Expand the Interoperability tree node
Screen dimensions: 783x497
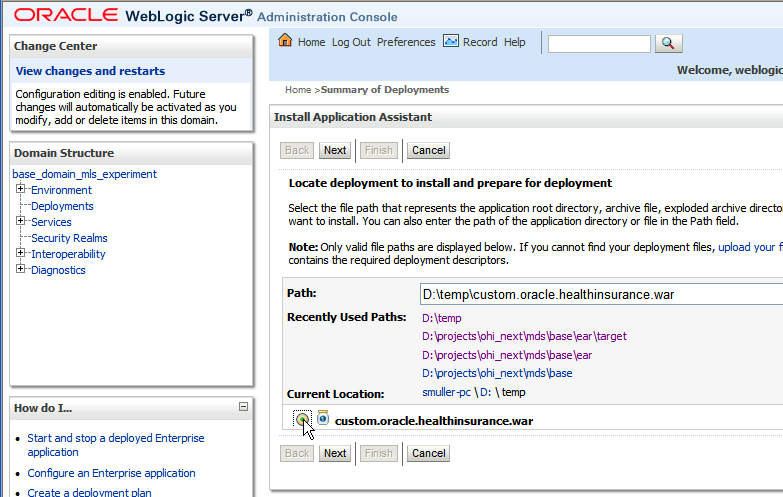pyautogui.click(x=20, y=253)
